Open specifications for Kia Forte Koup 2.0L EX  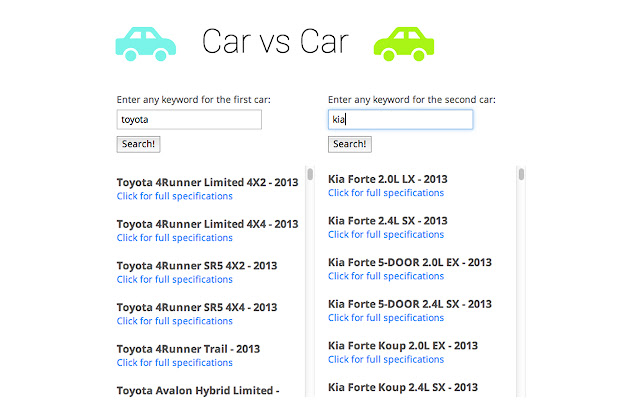coord(386,360)
